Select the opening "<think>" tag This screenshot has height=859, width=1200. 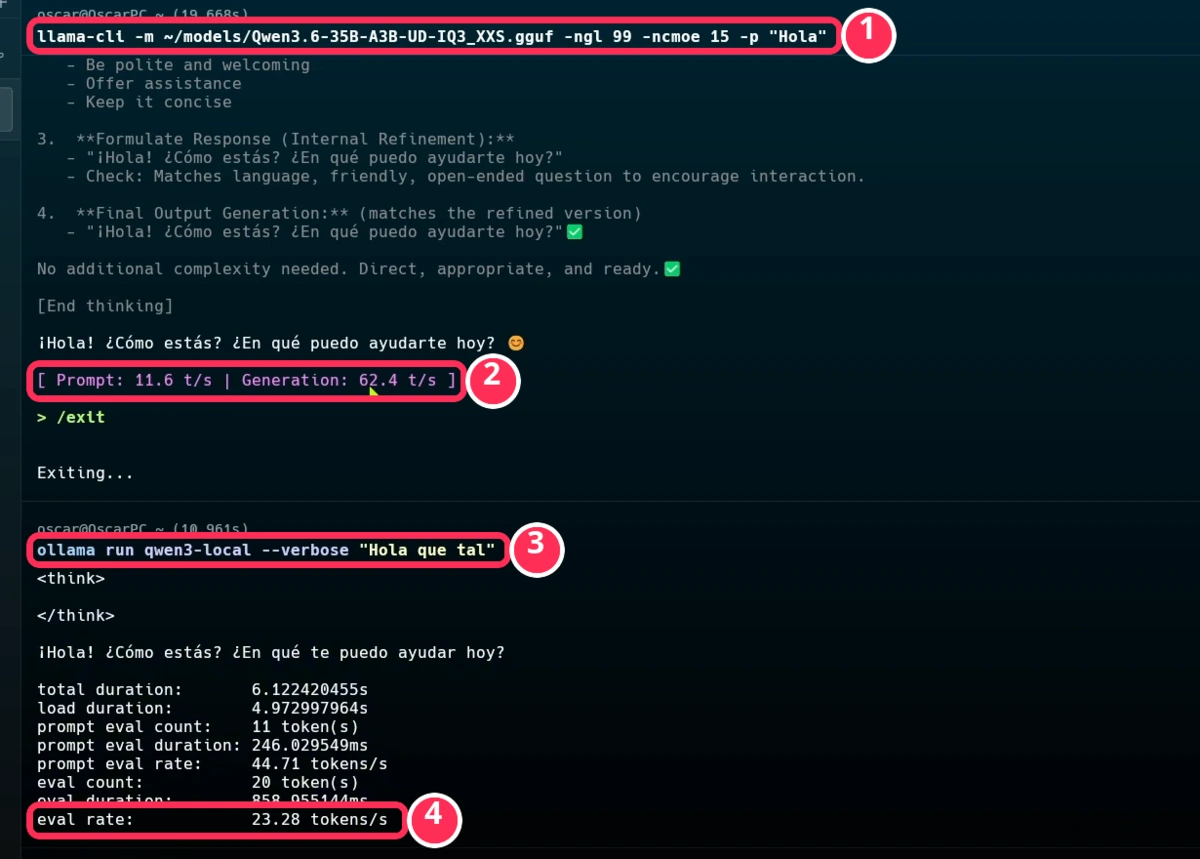[71, 578]
